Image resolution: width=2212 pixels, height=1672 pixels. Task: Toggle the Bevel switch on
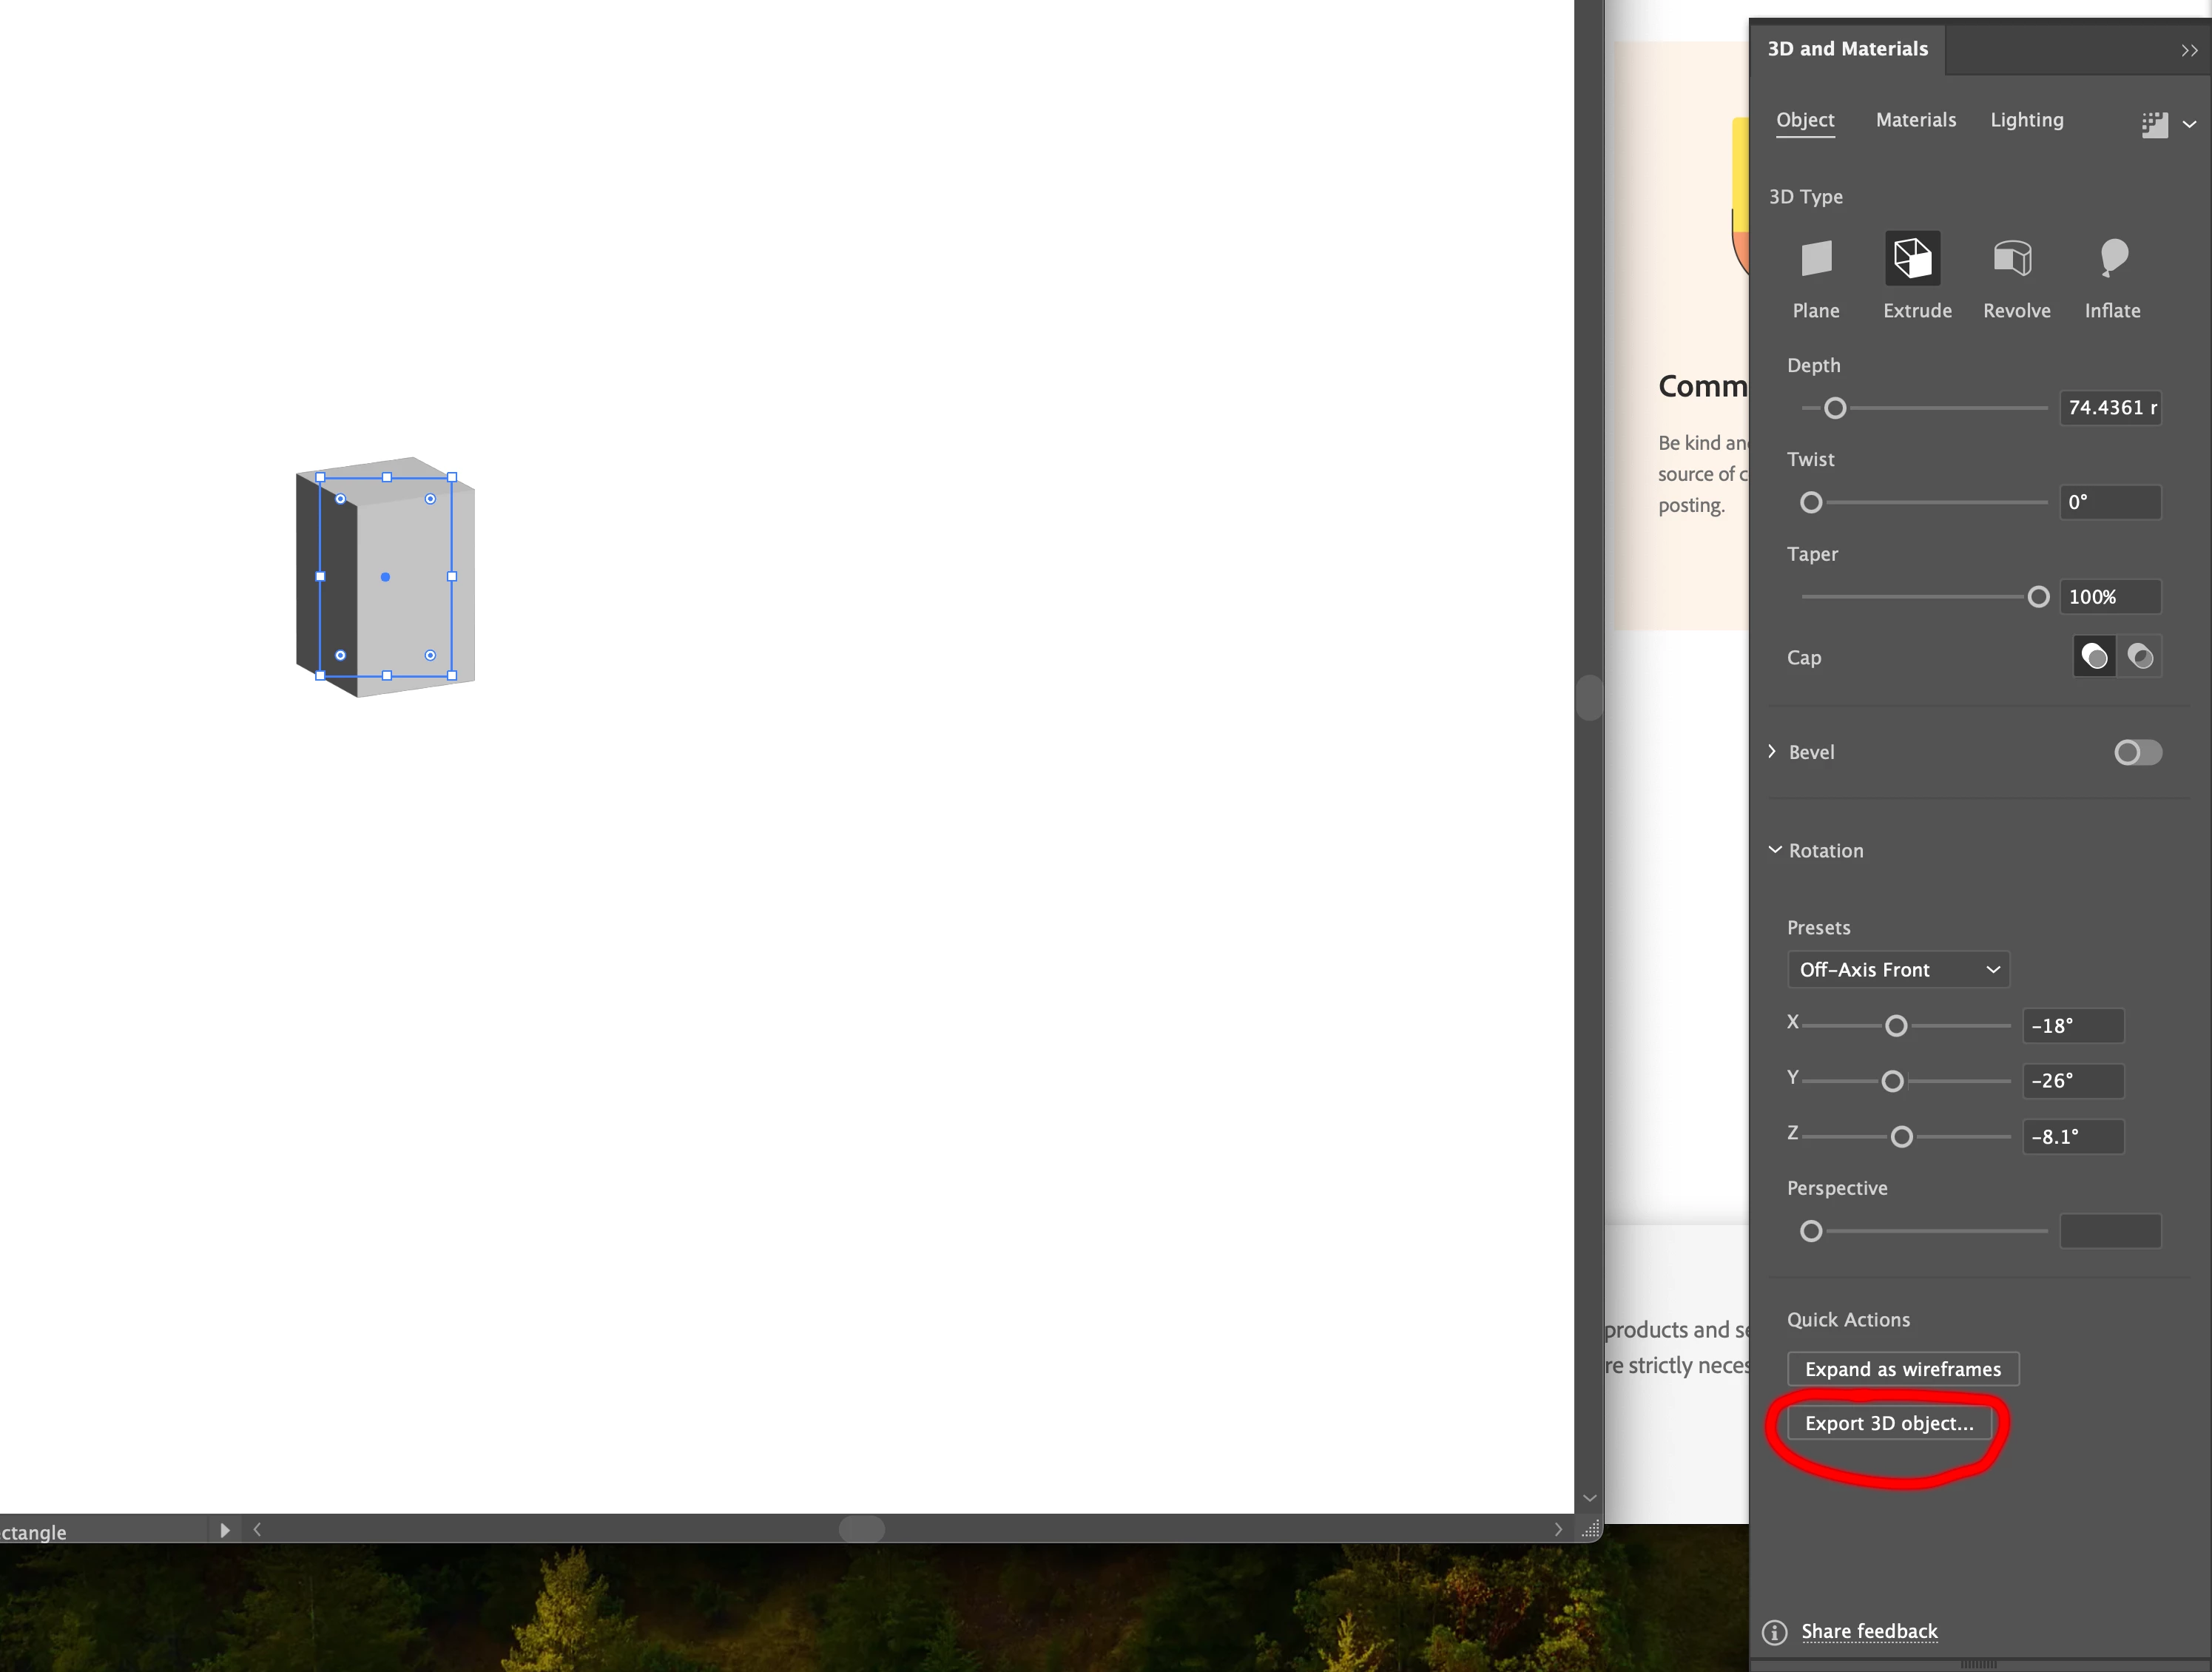(2138, 752)
